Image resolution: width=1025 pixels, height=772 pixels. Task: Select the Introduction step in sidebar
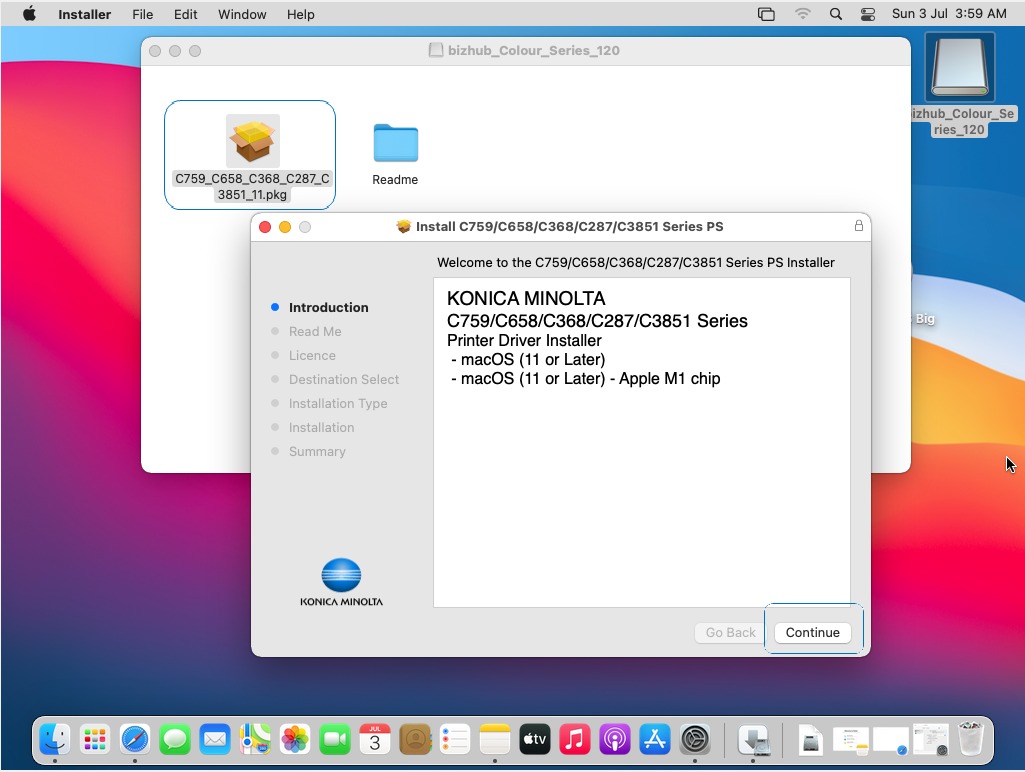tap(328, 307)
